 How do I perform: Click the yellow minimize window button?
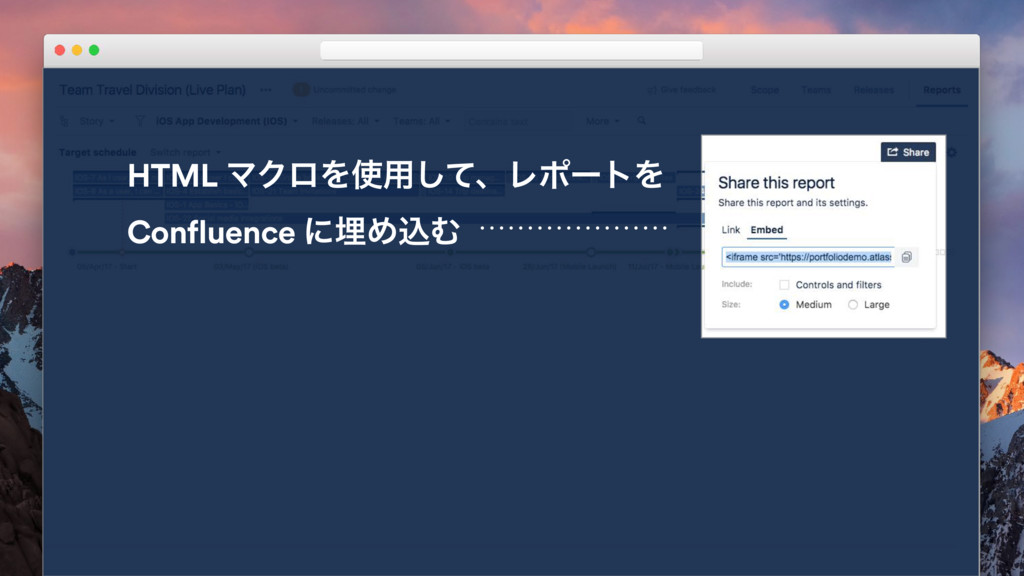tap(77, 50)
